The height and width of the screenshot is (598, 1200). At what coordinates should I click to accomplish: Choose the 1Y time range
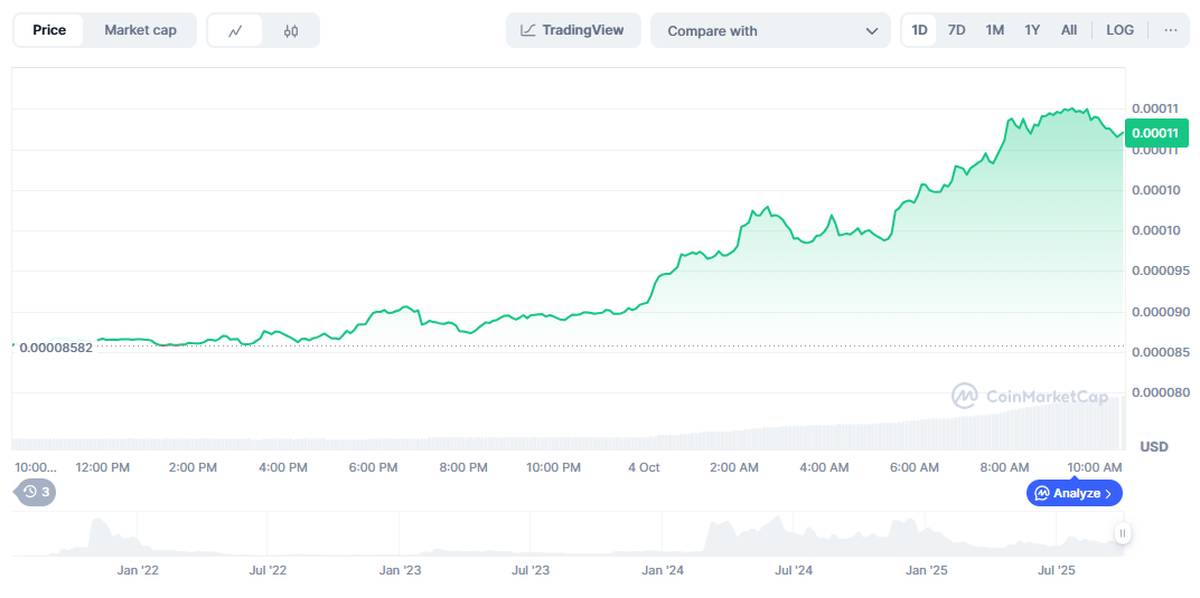1032,30
